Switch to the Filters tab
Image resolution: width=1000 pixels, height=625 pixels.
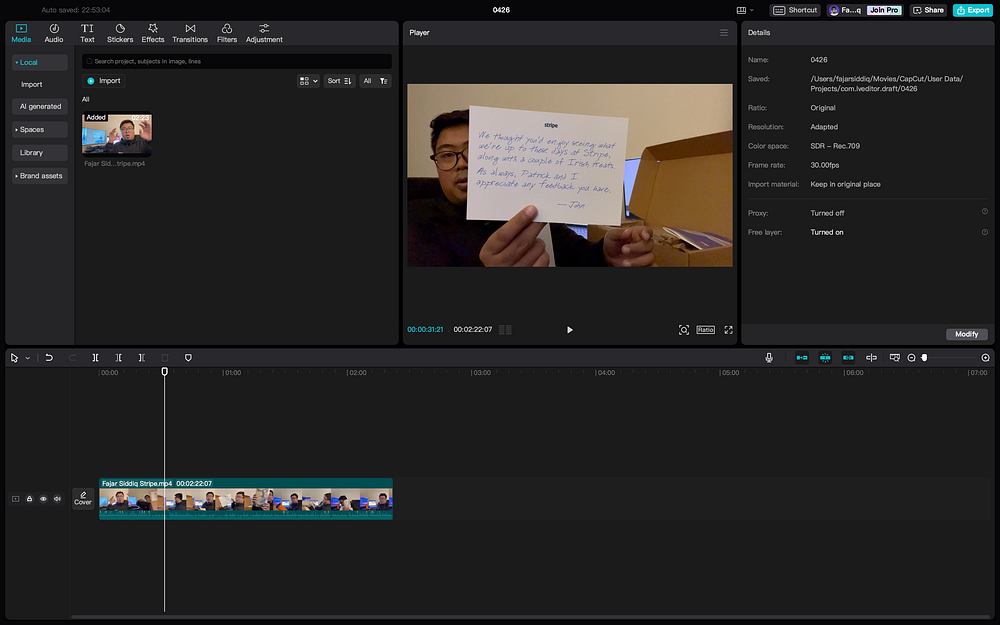click(227, 32)
